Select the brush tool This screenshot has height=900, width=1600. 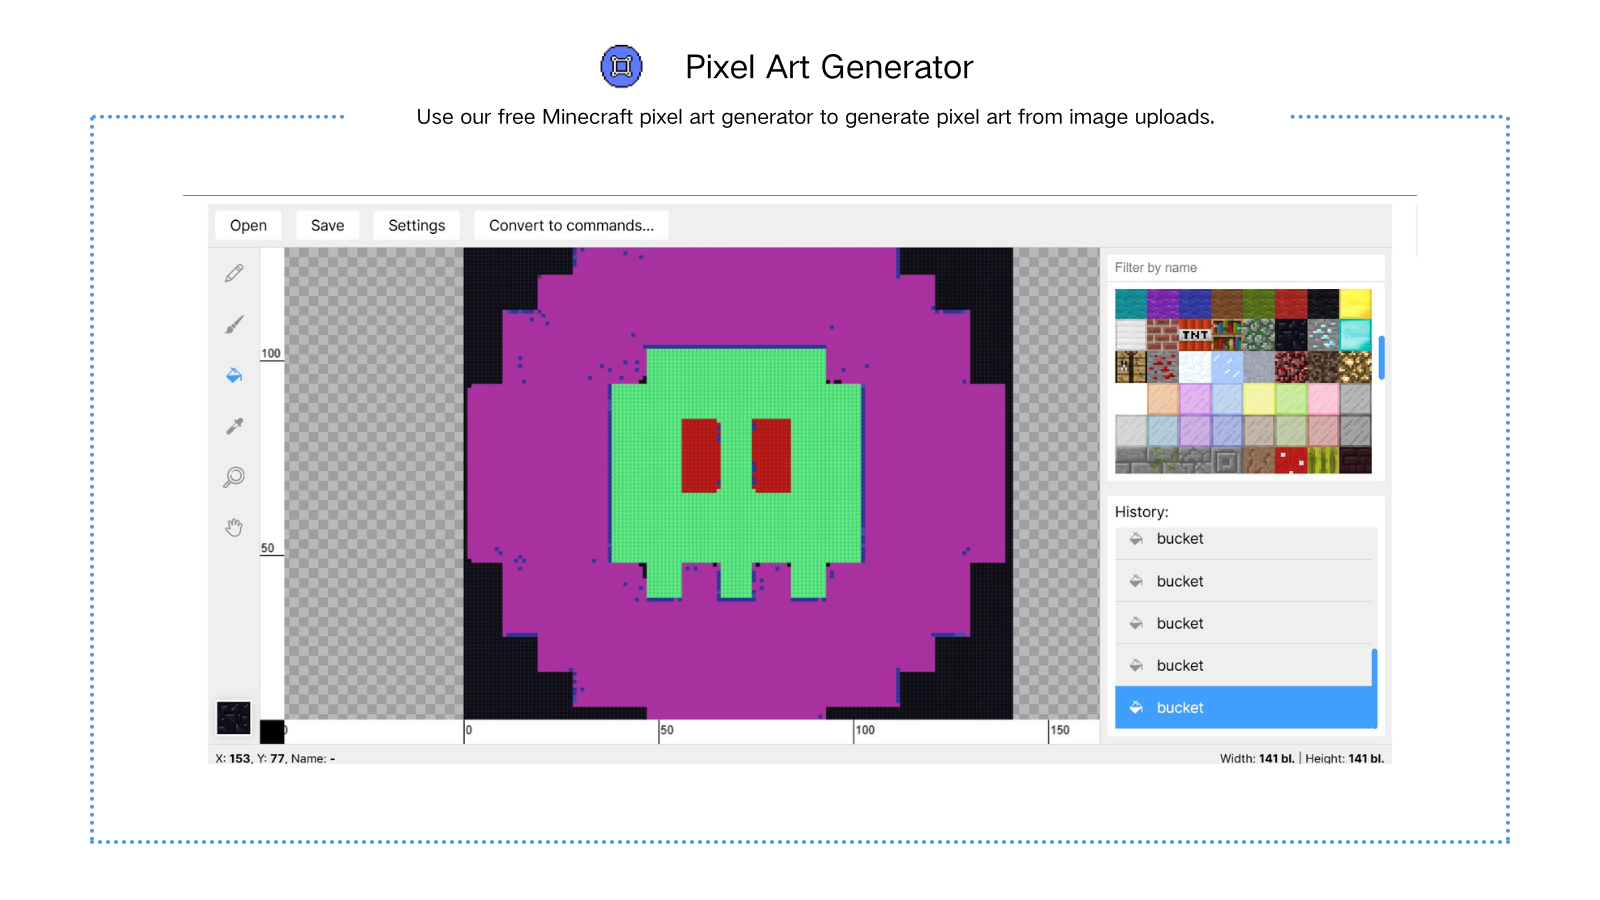pos(234,324)
